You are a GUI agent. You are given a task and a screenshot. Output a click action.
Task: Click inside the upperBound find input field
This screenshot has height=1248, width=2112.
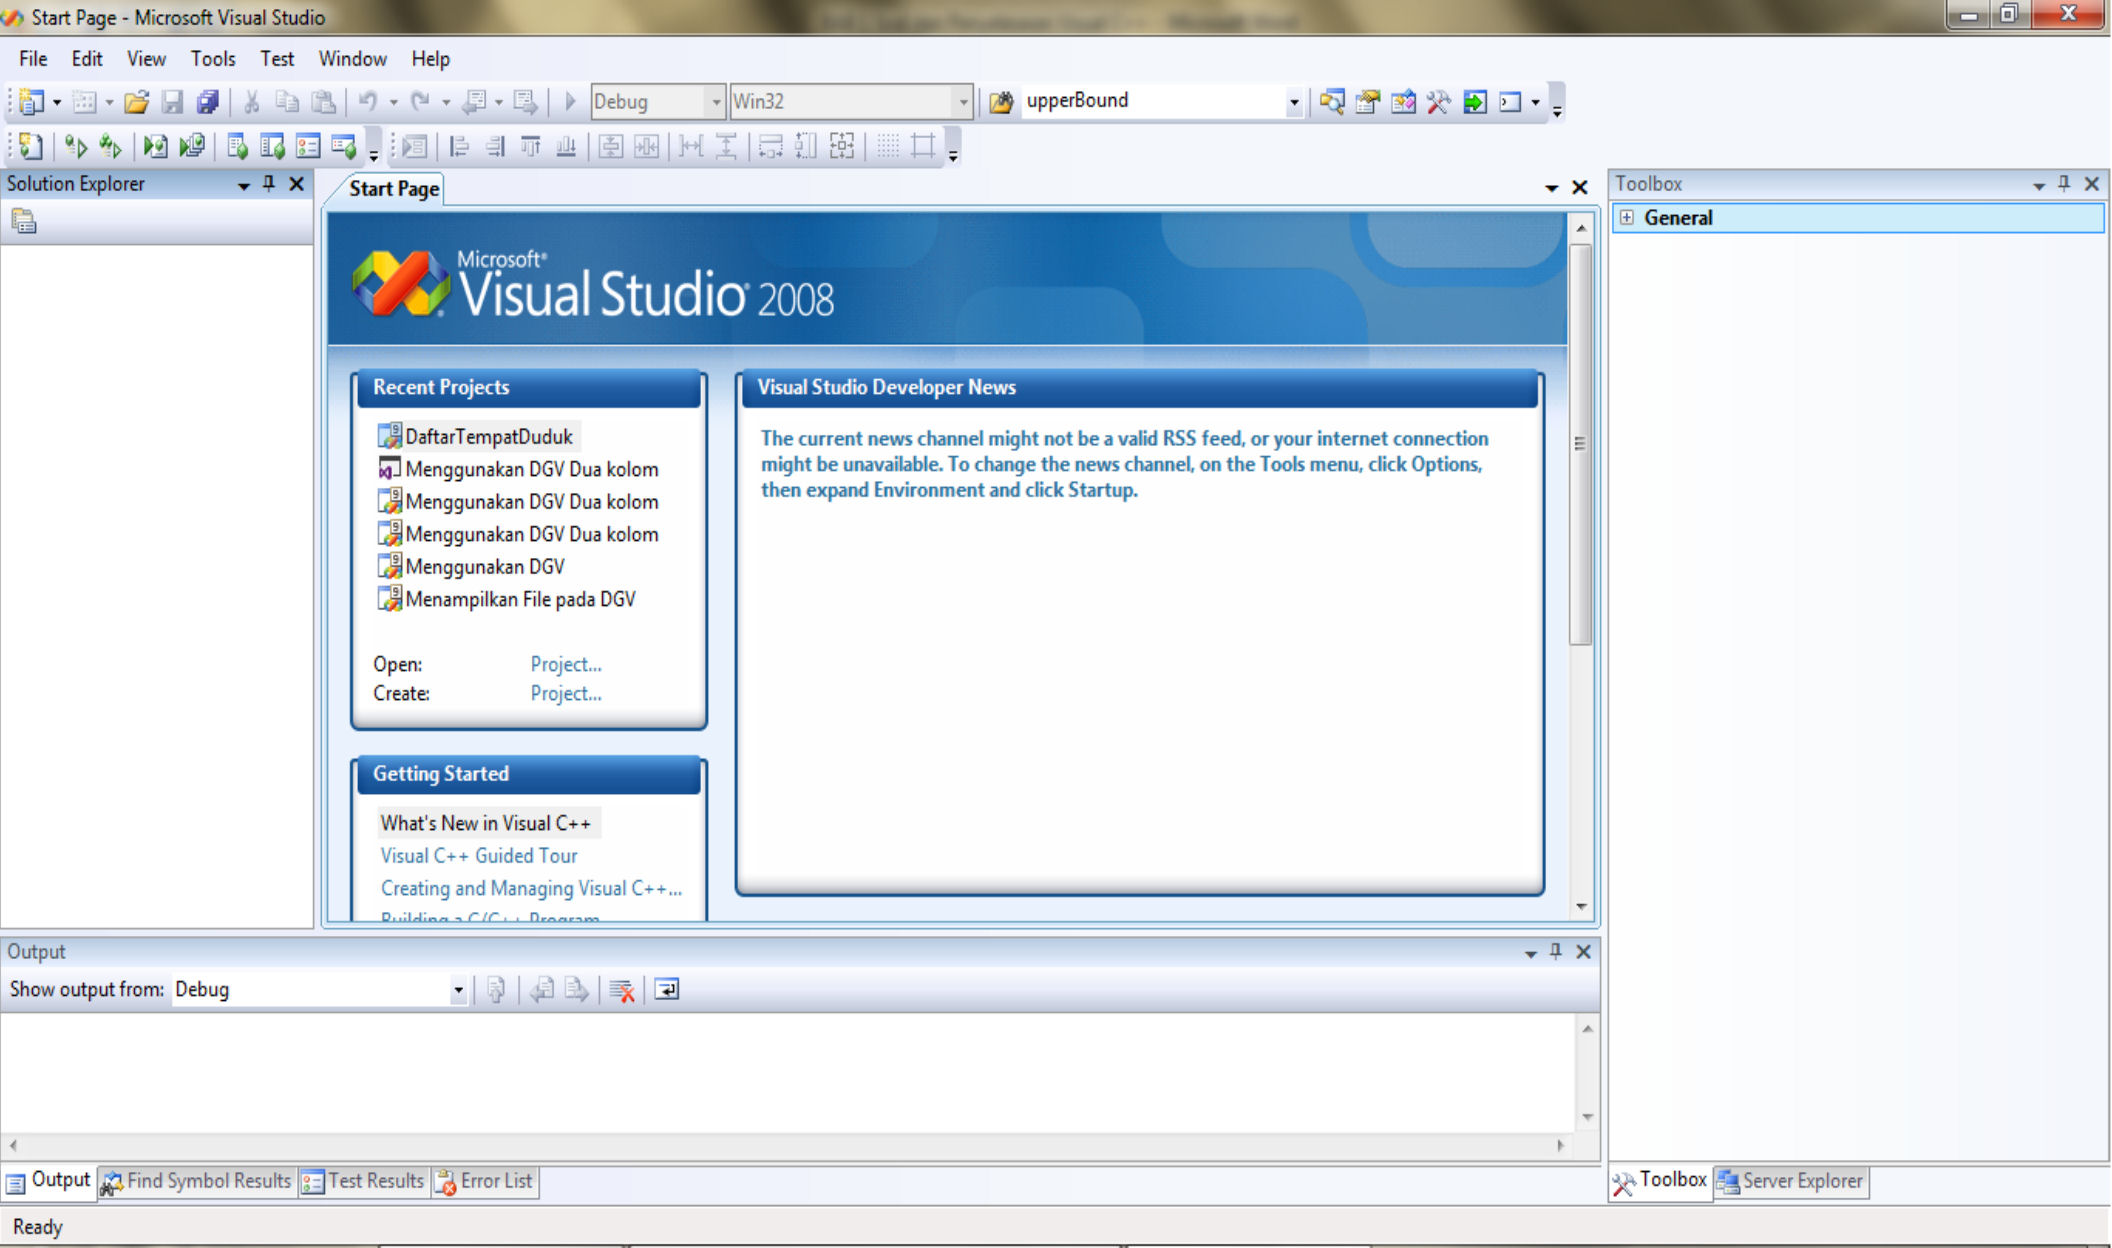[1152, 102]
